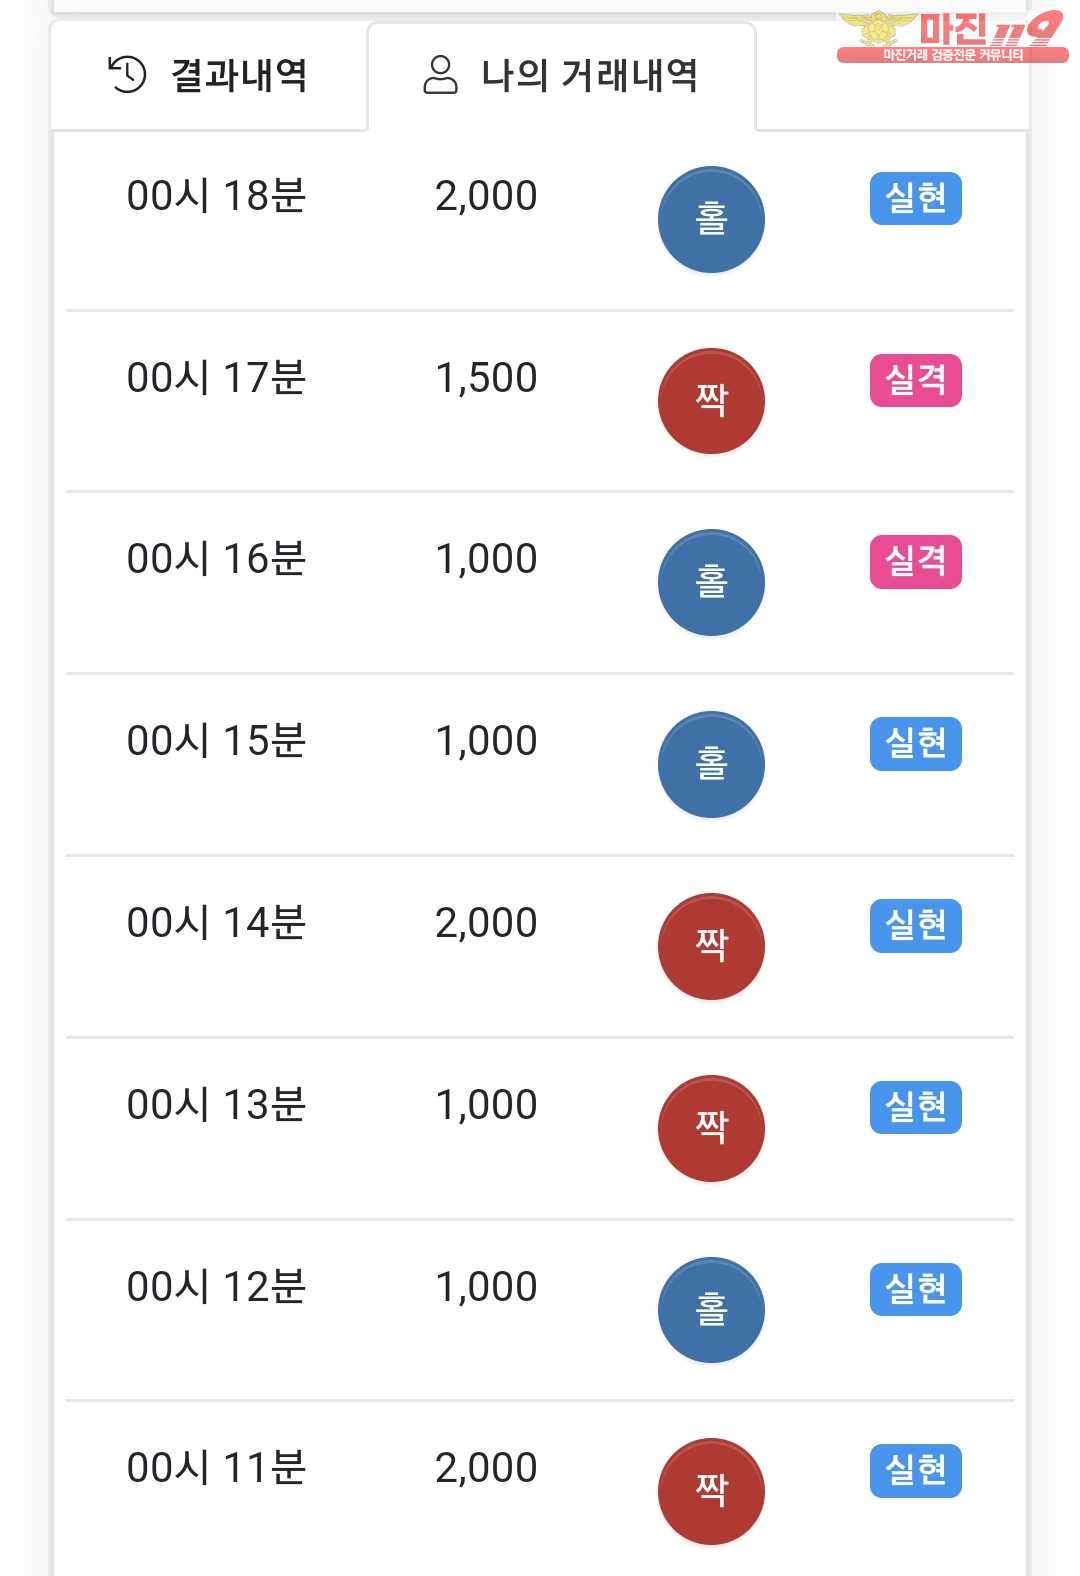
Task: Click the red 짝 circle at 00시 11분
Action: 711,1492
